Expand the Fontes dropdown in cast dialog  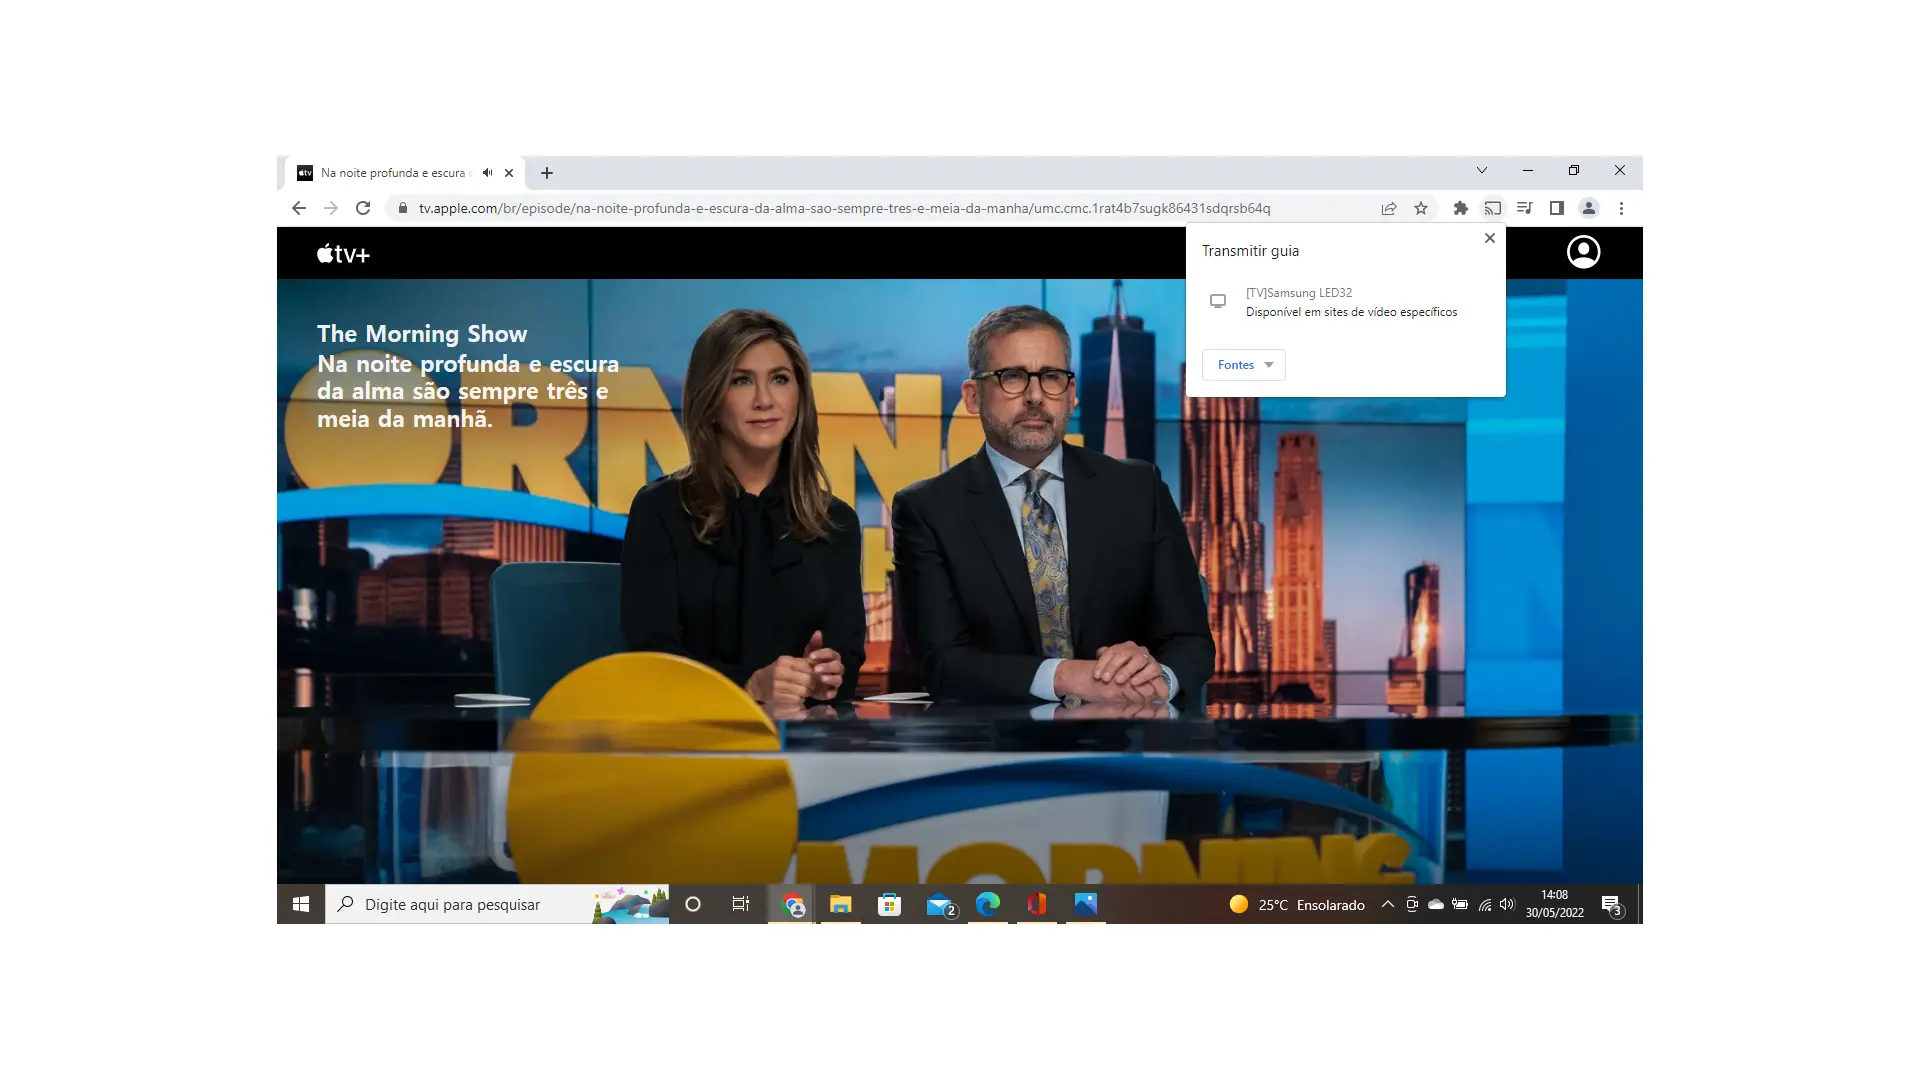[1244, 364]
